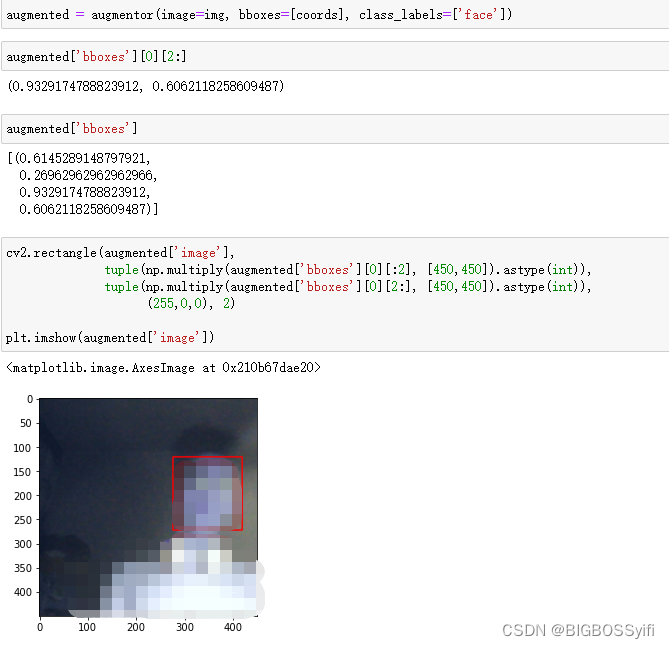Click the first tuple(np.multiply line with [:2]

click(x=348, y=270)
